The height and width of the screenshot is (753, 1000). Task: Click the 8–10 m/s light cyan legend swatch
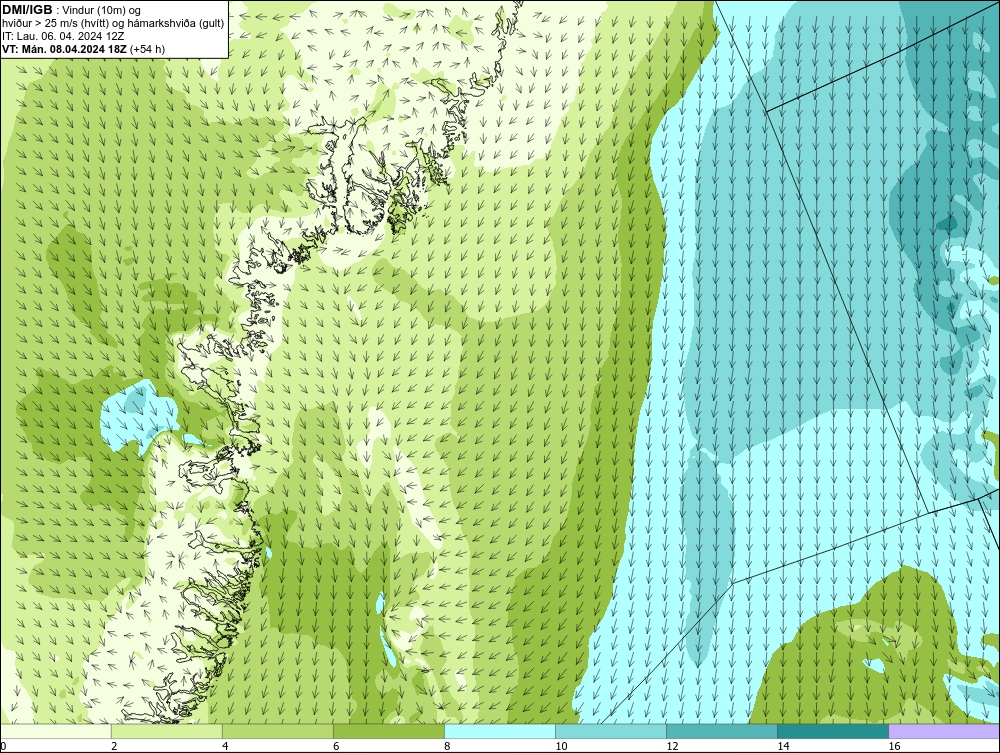tap(499, 731)
